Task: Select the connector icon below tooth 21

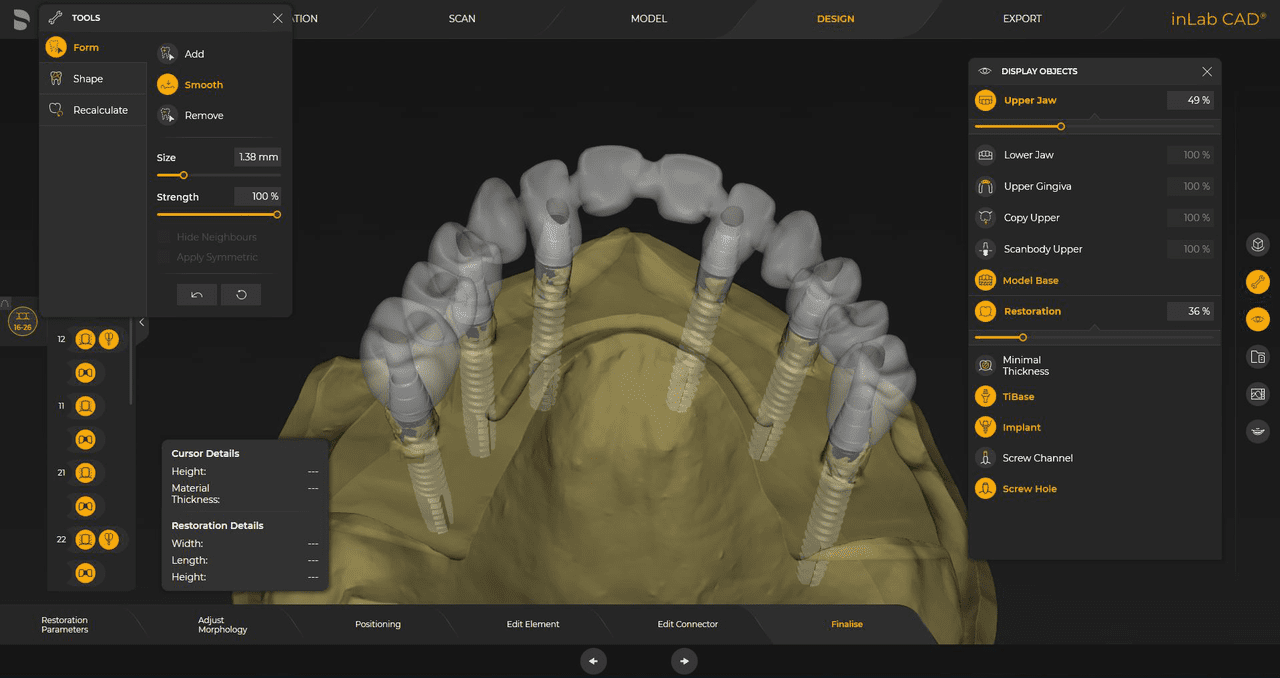Action: click(x=85, y=506)
